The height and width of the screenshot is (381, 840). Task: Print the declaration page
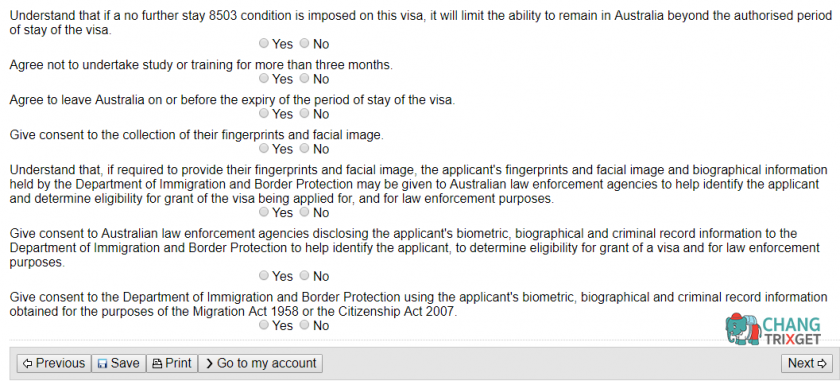172,363
